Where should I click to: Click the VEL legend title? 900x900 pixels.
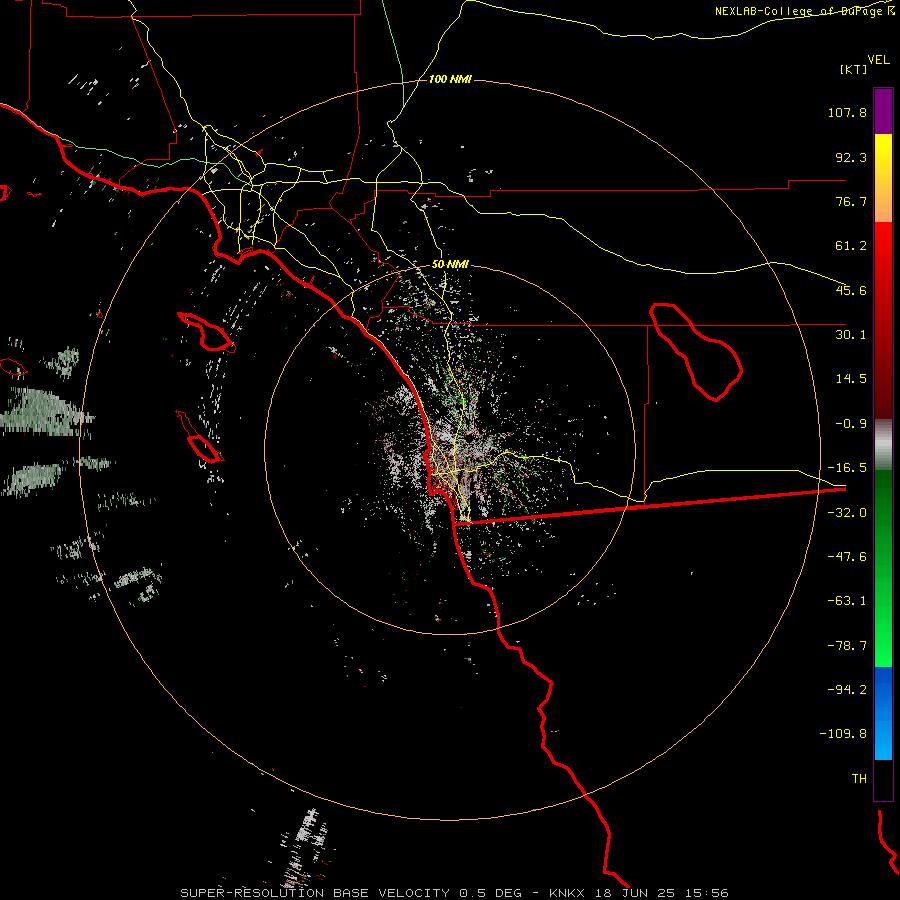pyautogui.click(x=878, y=60)
